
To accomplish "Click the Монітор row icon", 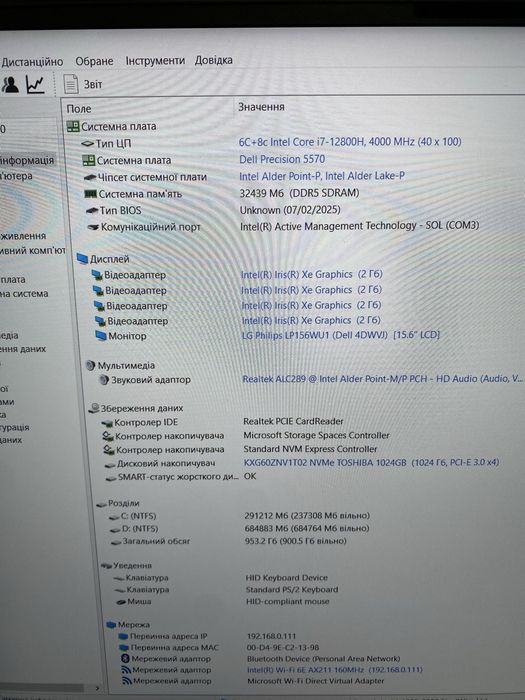I will point(101,336).
